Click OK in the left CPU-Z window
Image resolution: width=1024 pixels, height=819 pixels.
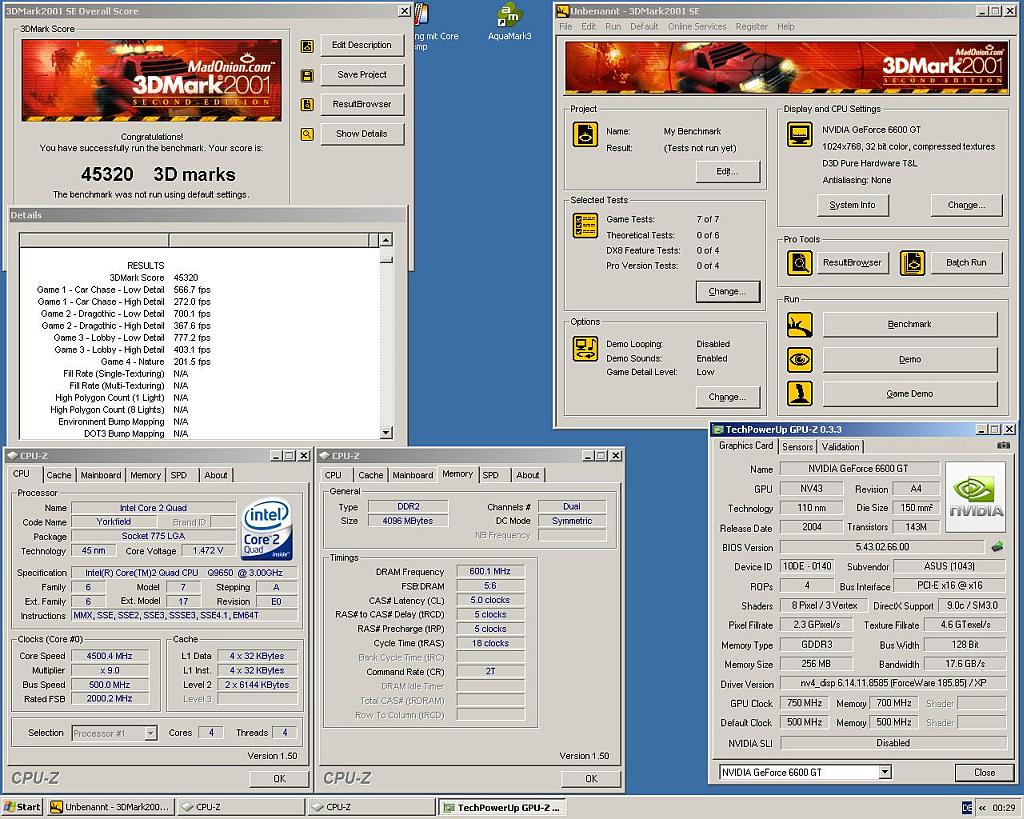[x=279, y=779]
